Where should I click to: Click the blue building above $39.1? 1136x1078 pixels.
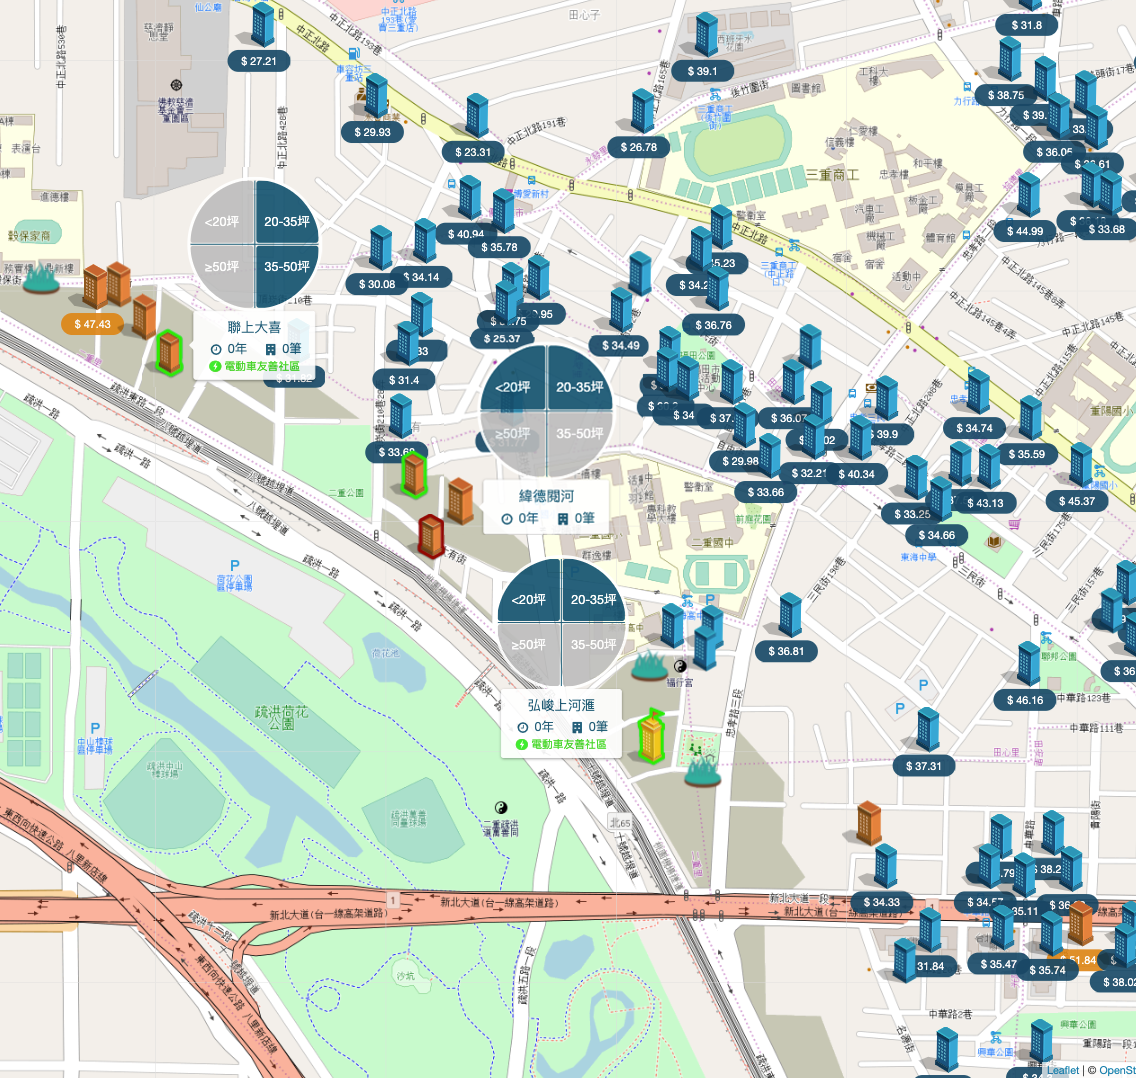tap(706, 34)
